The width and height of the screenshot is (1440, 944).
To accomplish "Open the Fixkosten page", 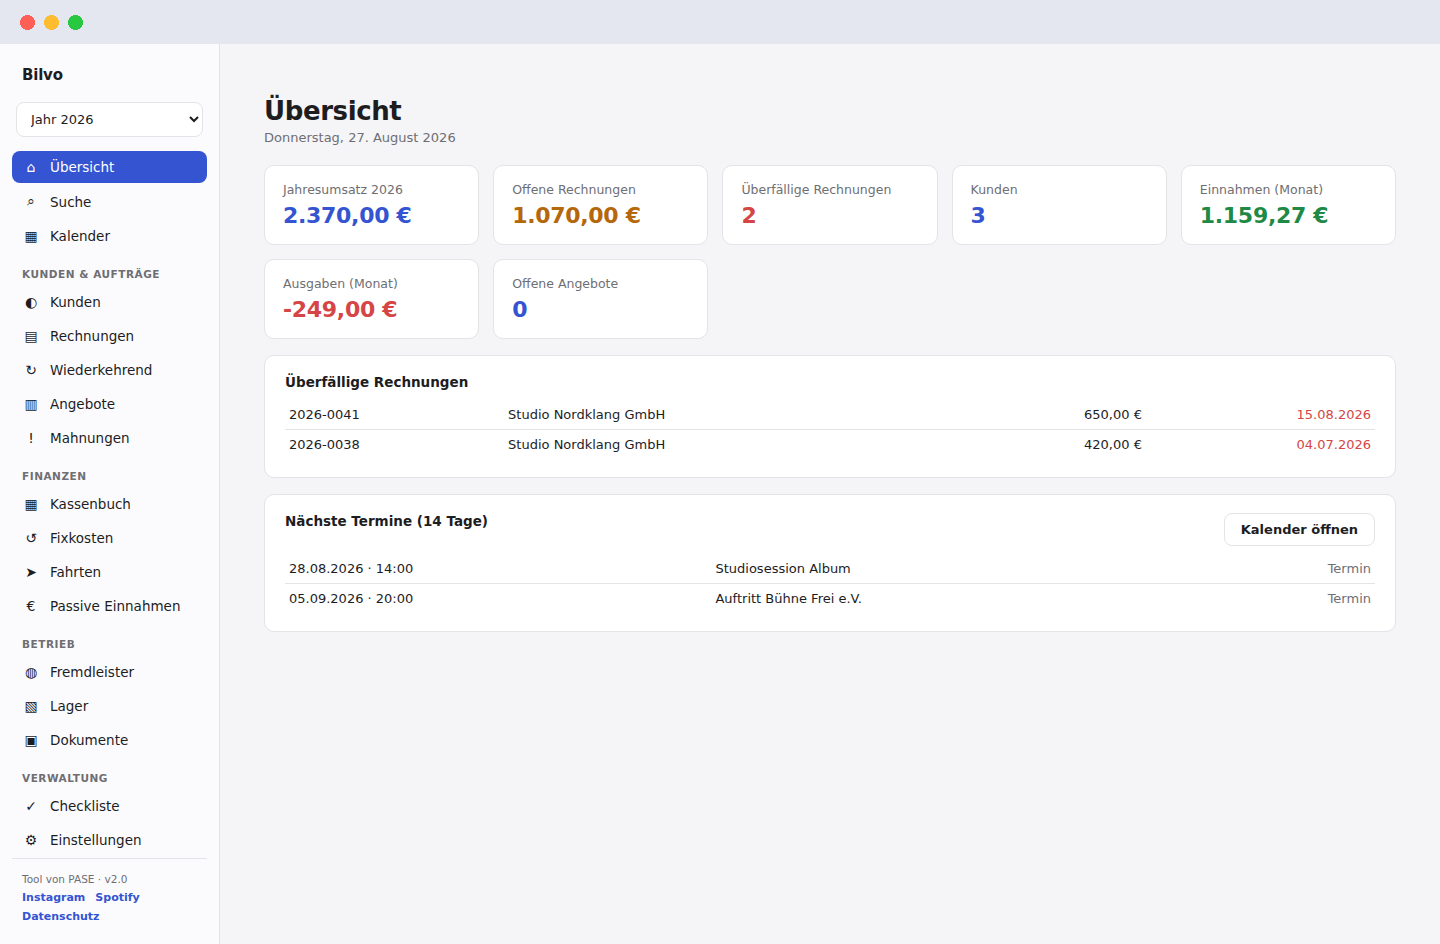I will pos(109,538).
